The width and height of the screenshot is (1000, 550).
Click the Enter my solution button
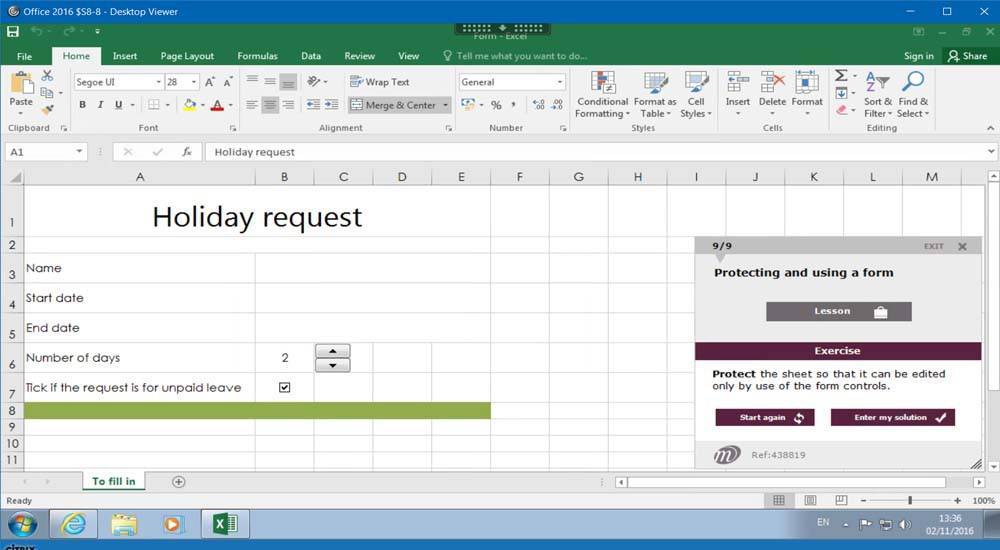892,417
